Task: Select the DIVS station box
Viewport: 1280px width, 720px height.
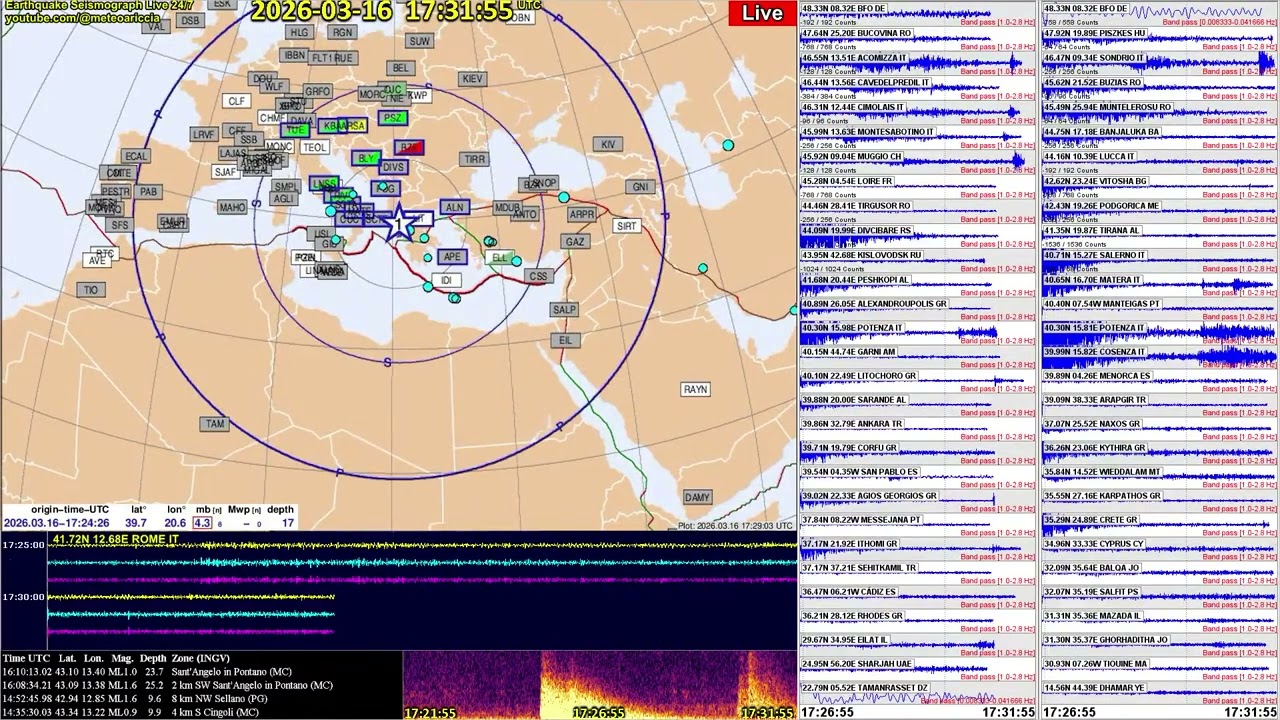Action: pyautogui.click(x=394, y=168)
